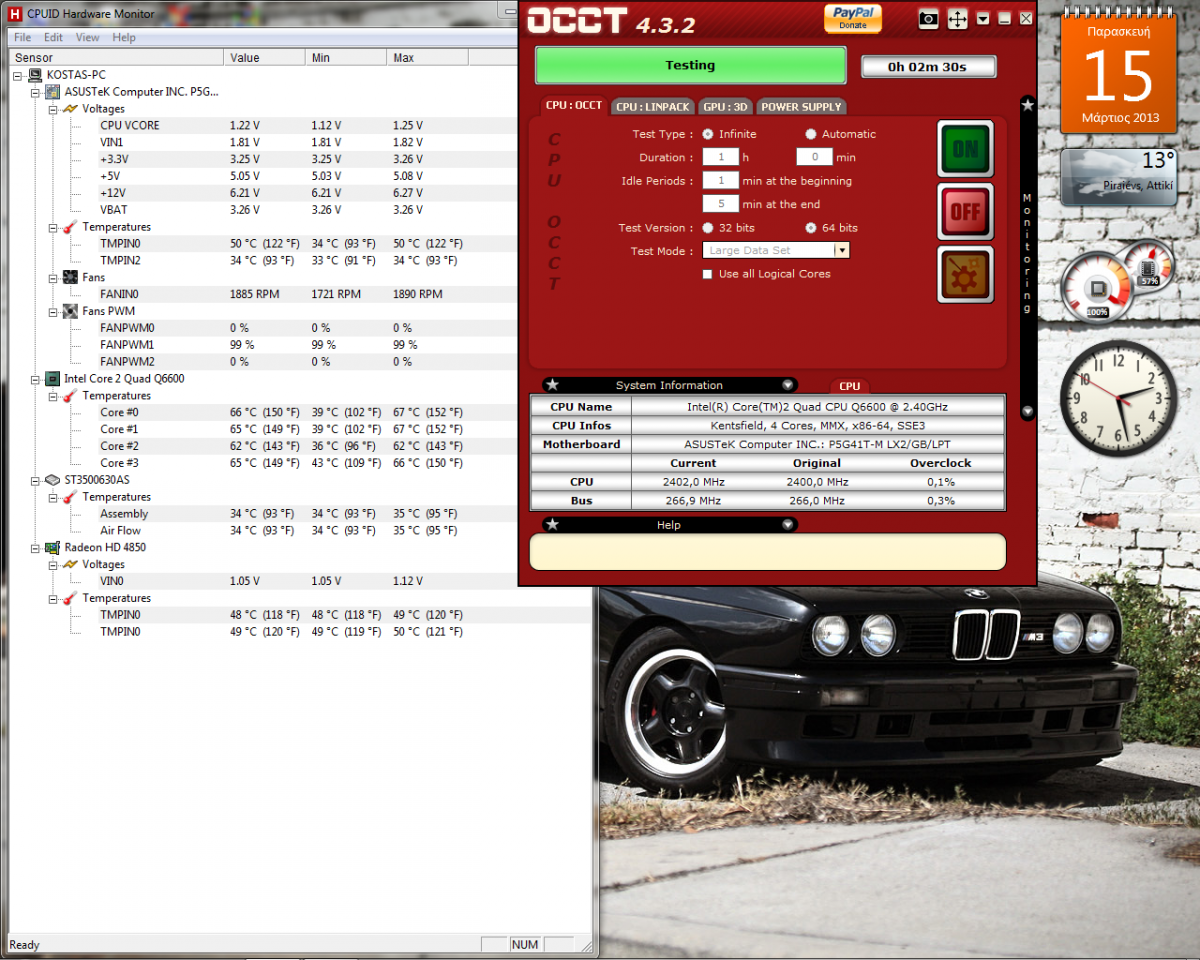Click the Duration minutes field
The image size is (1200, 960).
tap(814, 157)
